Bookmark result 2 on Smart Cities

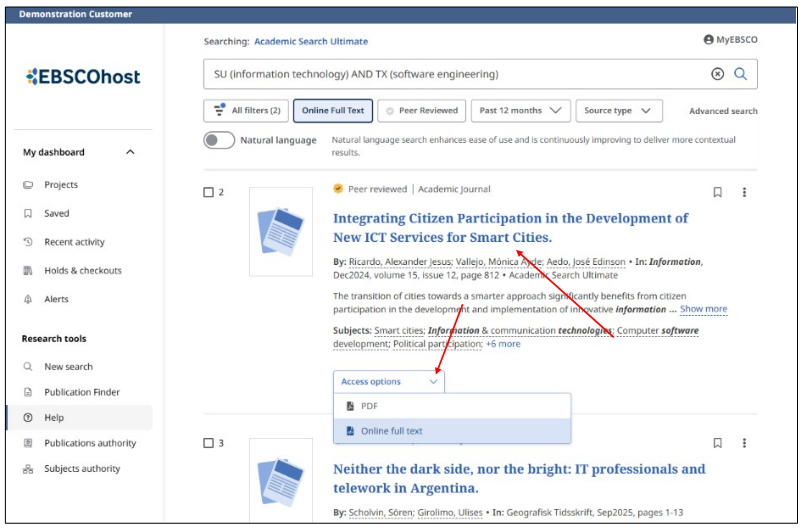coord(717,192)
